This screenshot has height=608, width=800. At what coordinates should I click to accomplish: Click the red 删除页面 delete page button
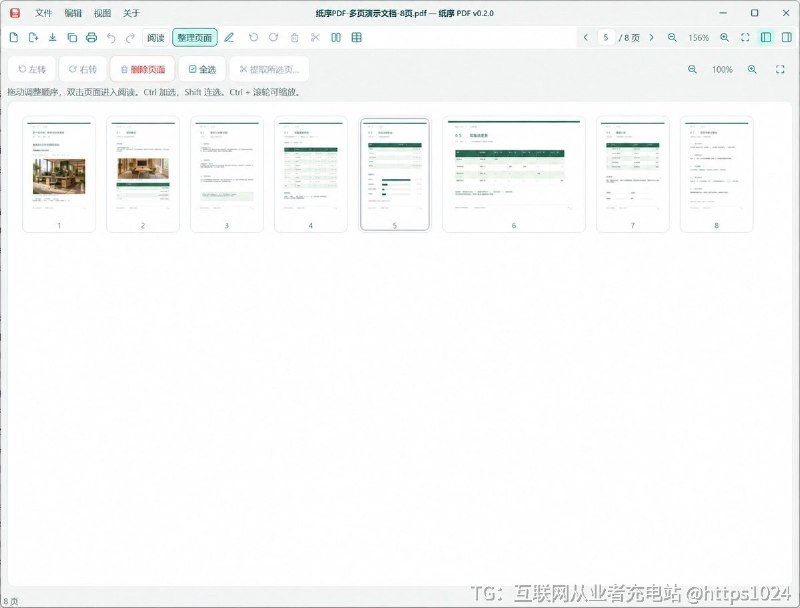click(x=143, y=69)
